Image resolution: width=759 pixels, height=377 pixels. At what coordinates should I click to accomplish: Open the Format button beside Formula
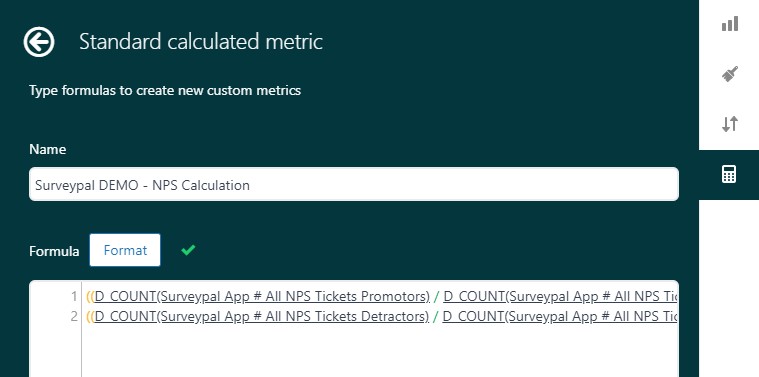click(x=125, y=250)
